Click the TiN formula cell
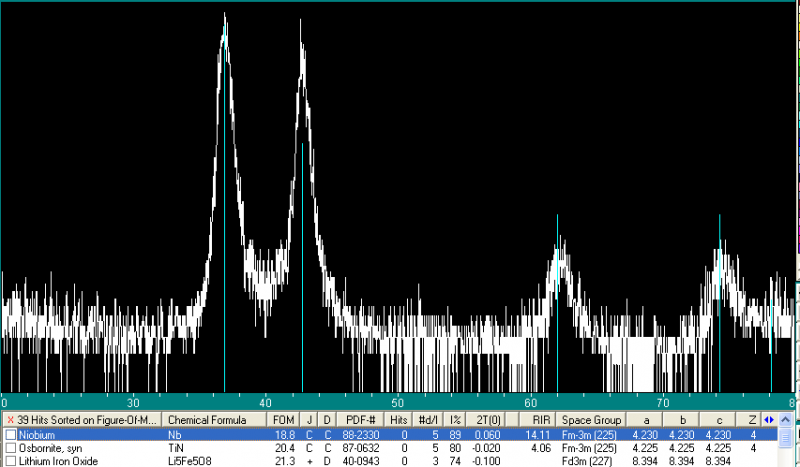This screenshot has width=800, height=467. point(176,448)
